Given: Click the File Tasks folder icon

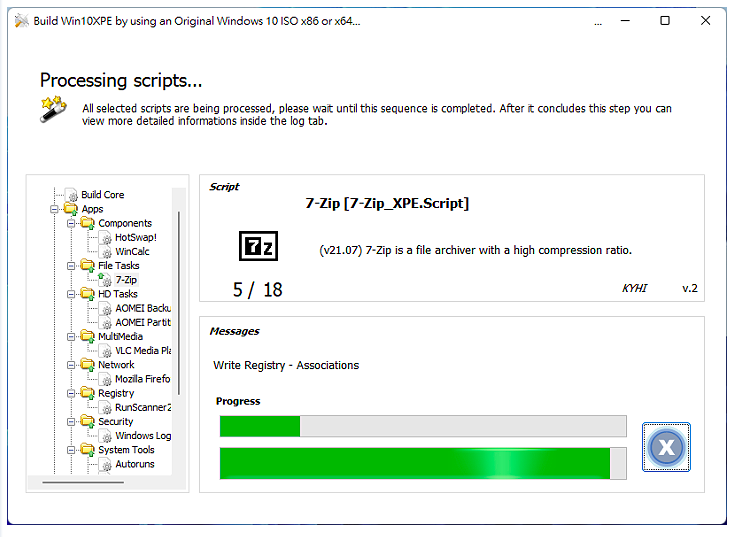Looking at the screenshot, I should coord(88,265).
